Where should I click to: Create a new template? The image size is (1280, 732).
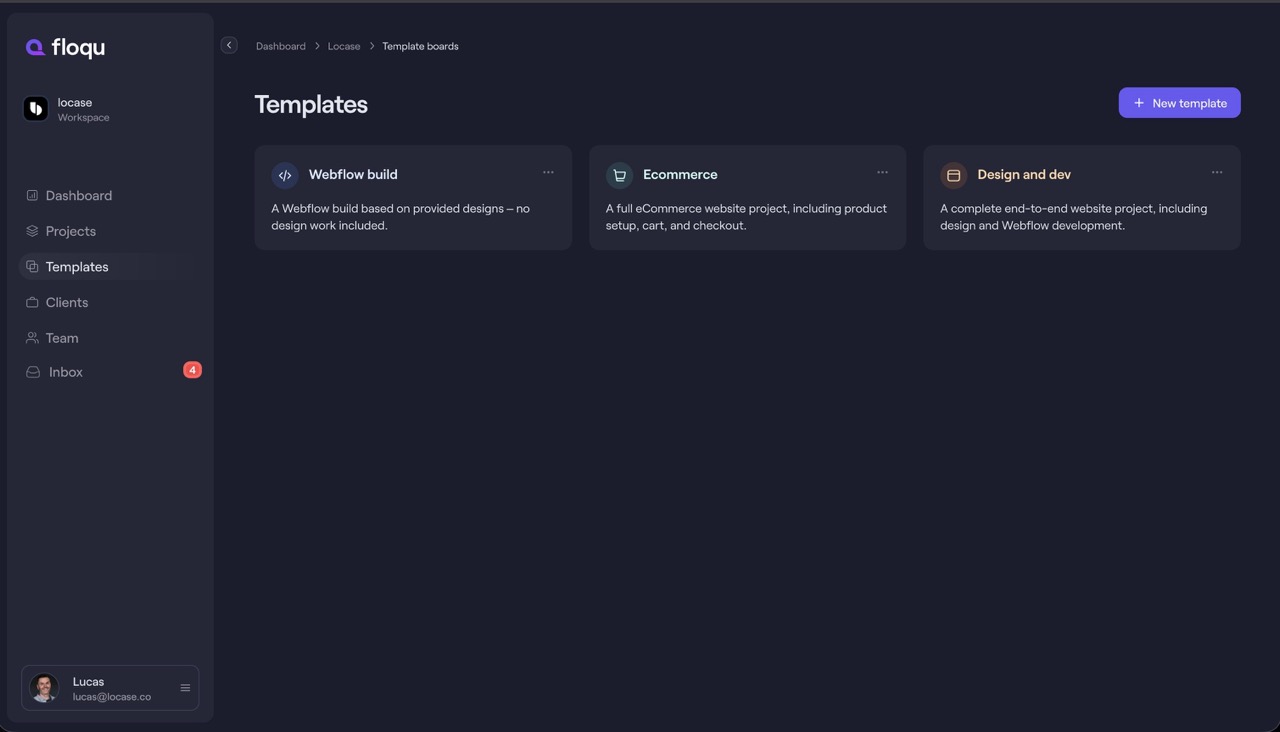click(x=1179, y=103)
